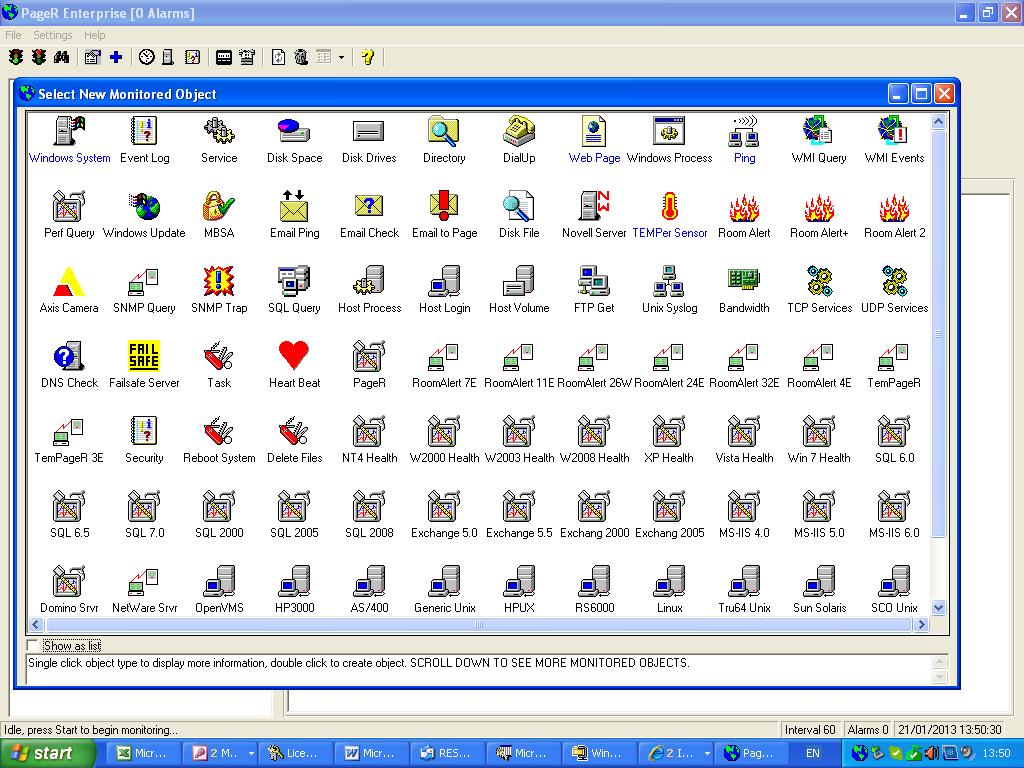Select the Windows Update globe icon
This screenshot has height=768, width=1024.
pyautogui.click(x=144, y=206)
